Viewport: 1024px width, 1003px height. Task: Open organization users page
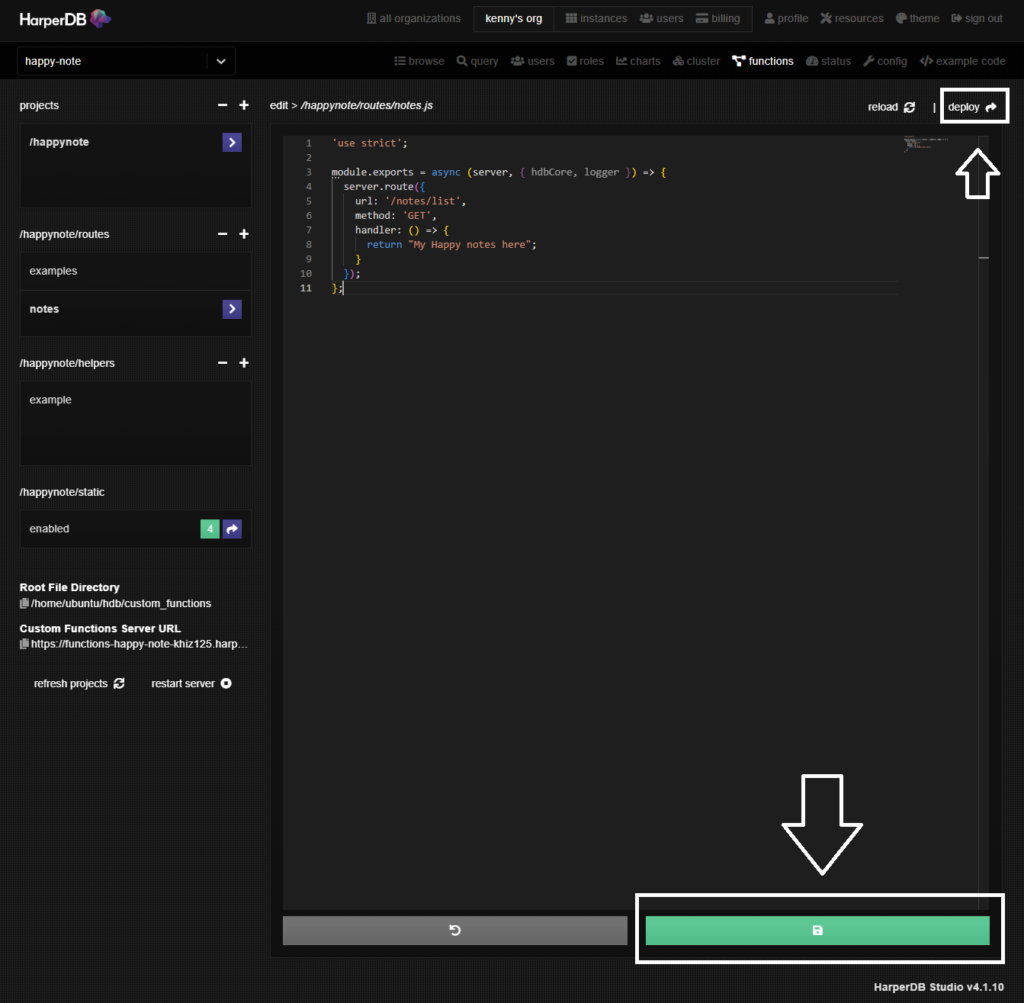(x=662, y=18)
